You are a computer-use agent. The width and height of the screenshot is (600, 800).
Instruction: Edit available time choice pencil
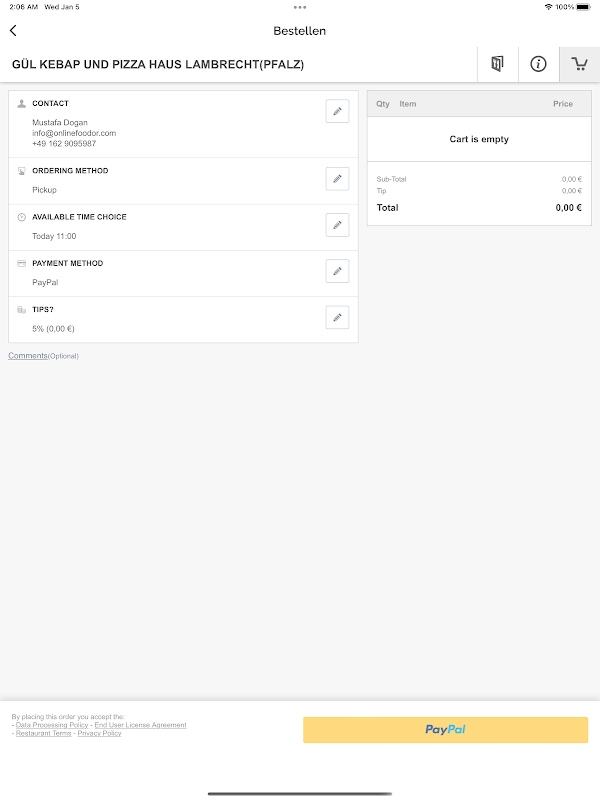(337, 225)
